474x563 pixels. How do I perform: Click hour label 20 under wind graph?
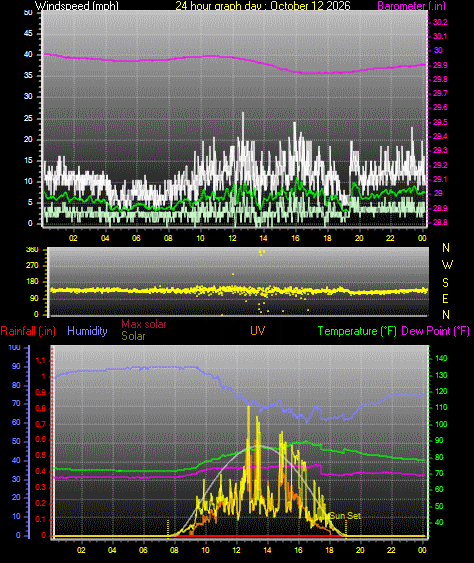tap(359, 238)
